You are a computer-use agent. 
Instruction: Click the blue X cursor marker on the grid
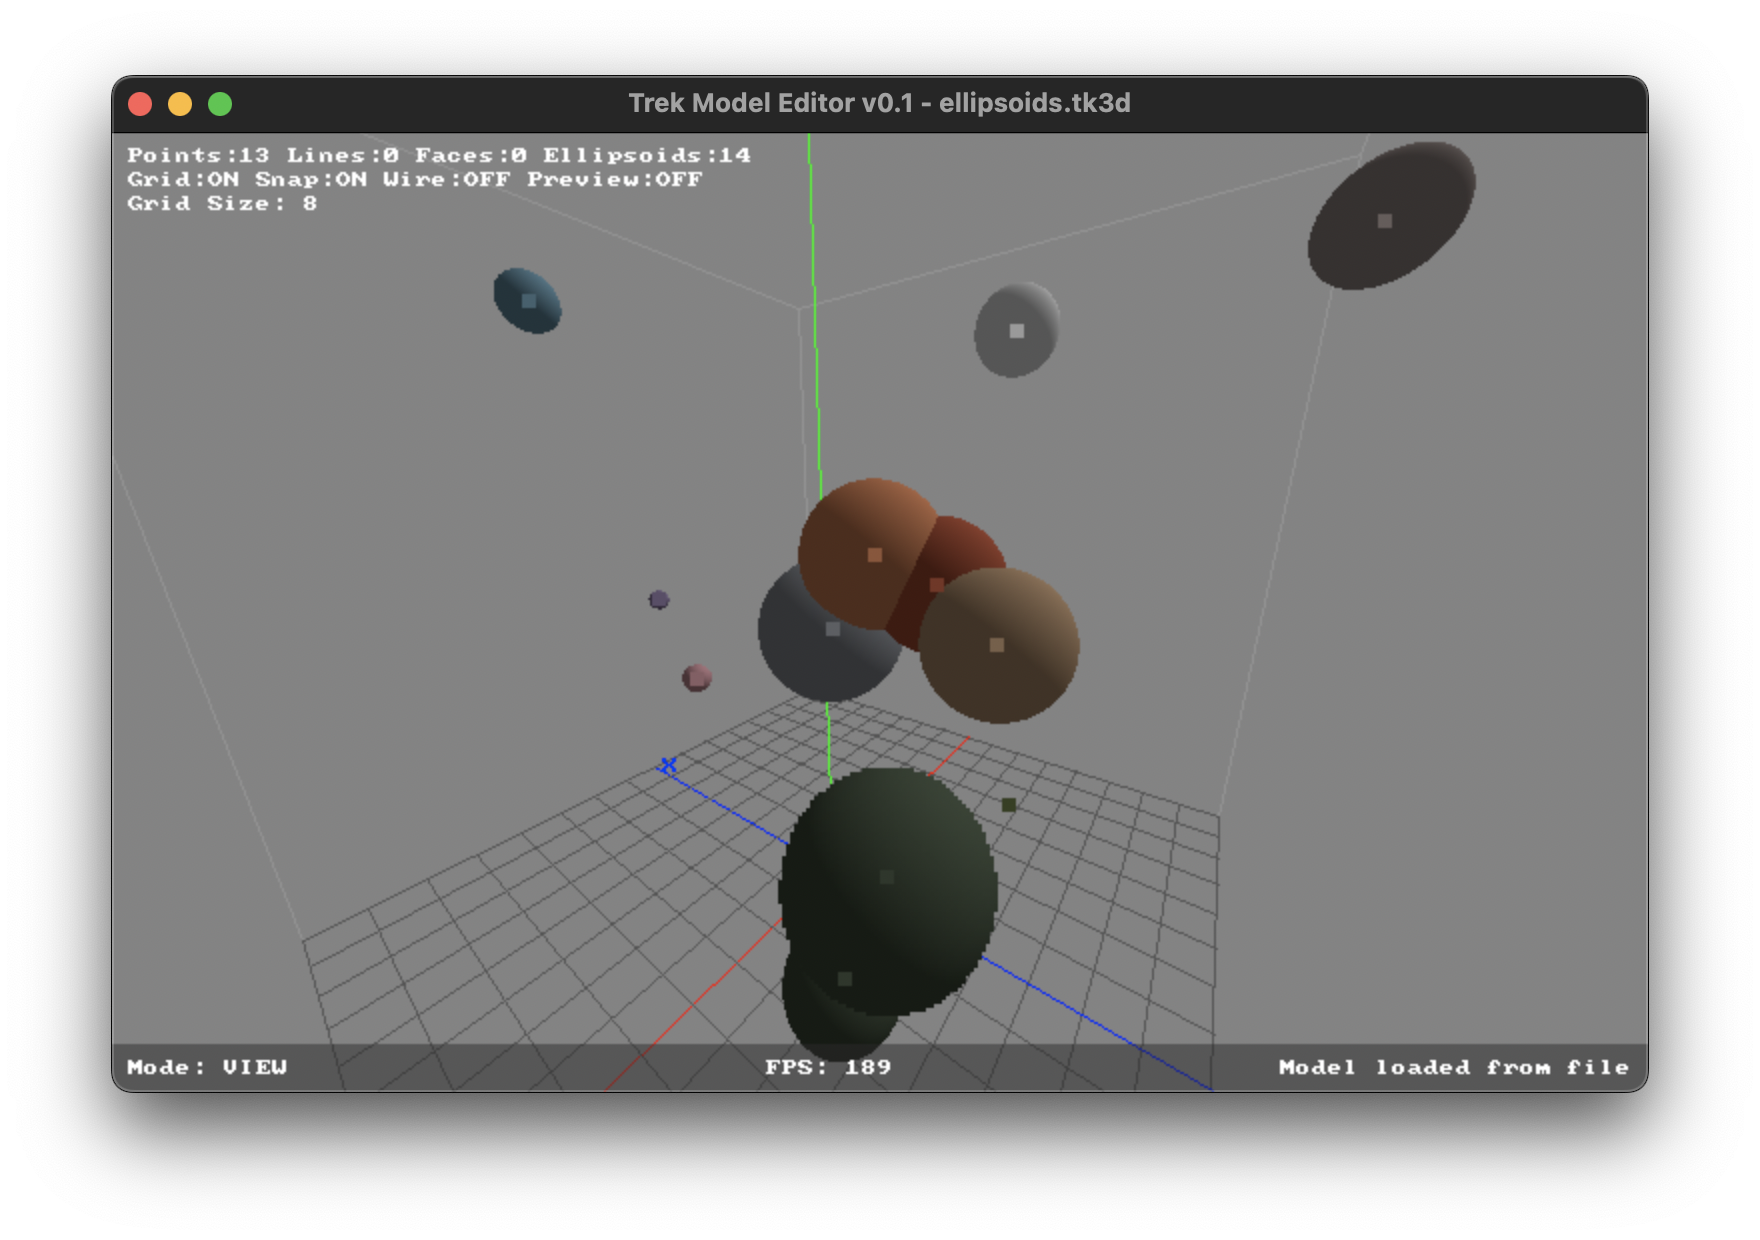[x=667, y=765]
